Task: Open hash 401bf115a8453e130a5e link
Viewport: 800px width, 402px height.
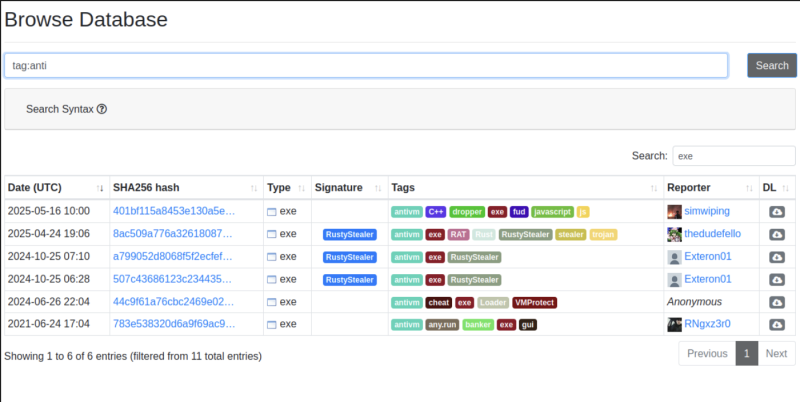Action: click(x=174, y=211)
